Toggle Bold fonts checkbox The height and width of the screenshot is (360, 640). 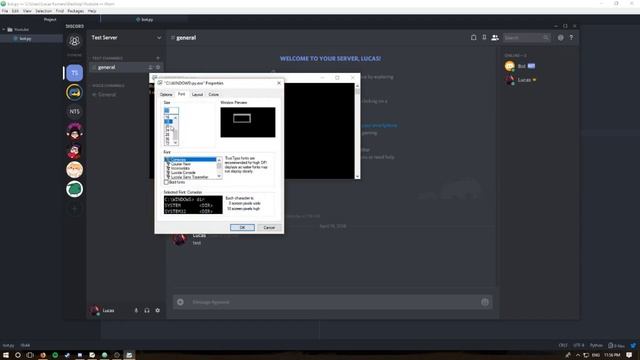point(166,182)
